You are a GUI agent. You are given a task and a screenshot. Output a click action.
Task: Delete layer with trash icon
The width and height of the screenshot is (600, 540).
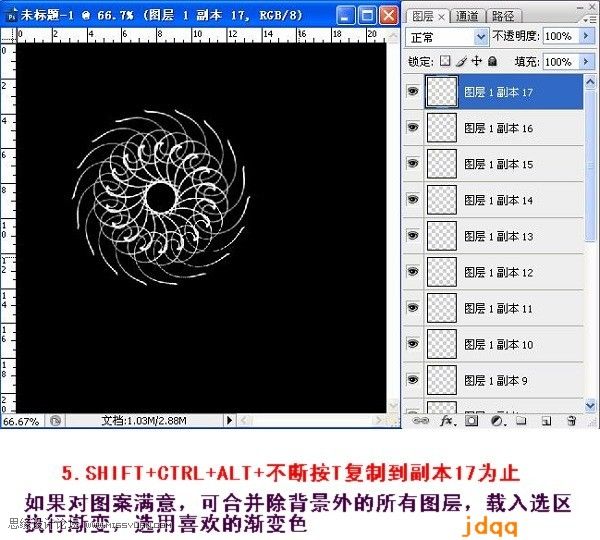(571, 421)
